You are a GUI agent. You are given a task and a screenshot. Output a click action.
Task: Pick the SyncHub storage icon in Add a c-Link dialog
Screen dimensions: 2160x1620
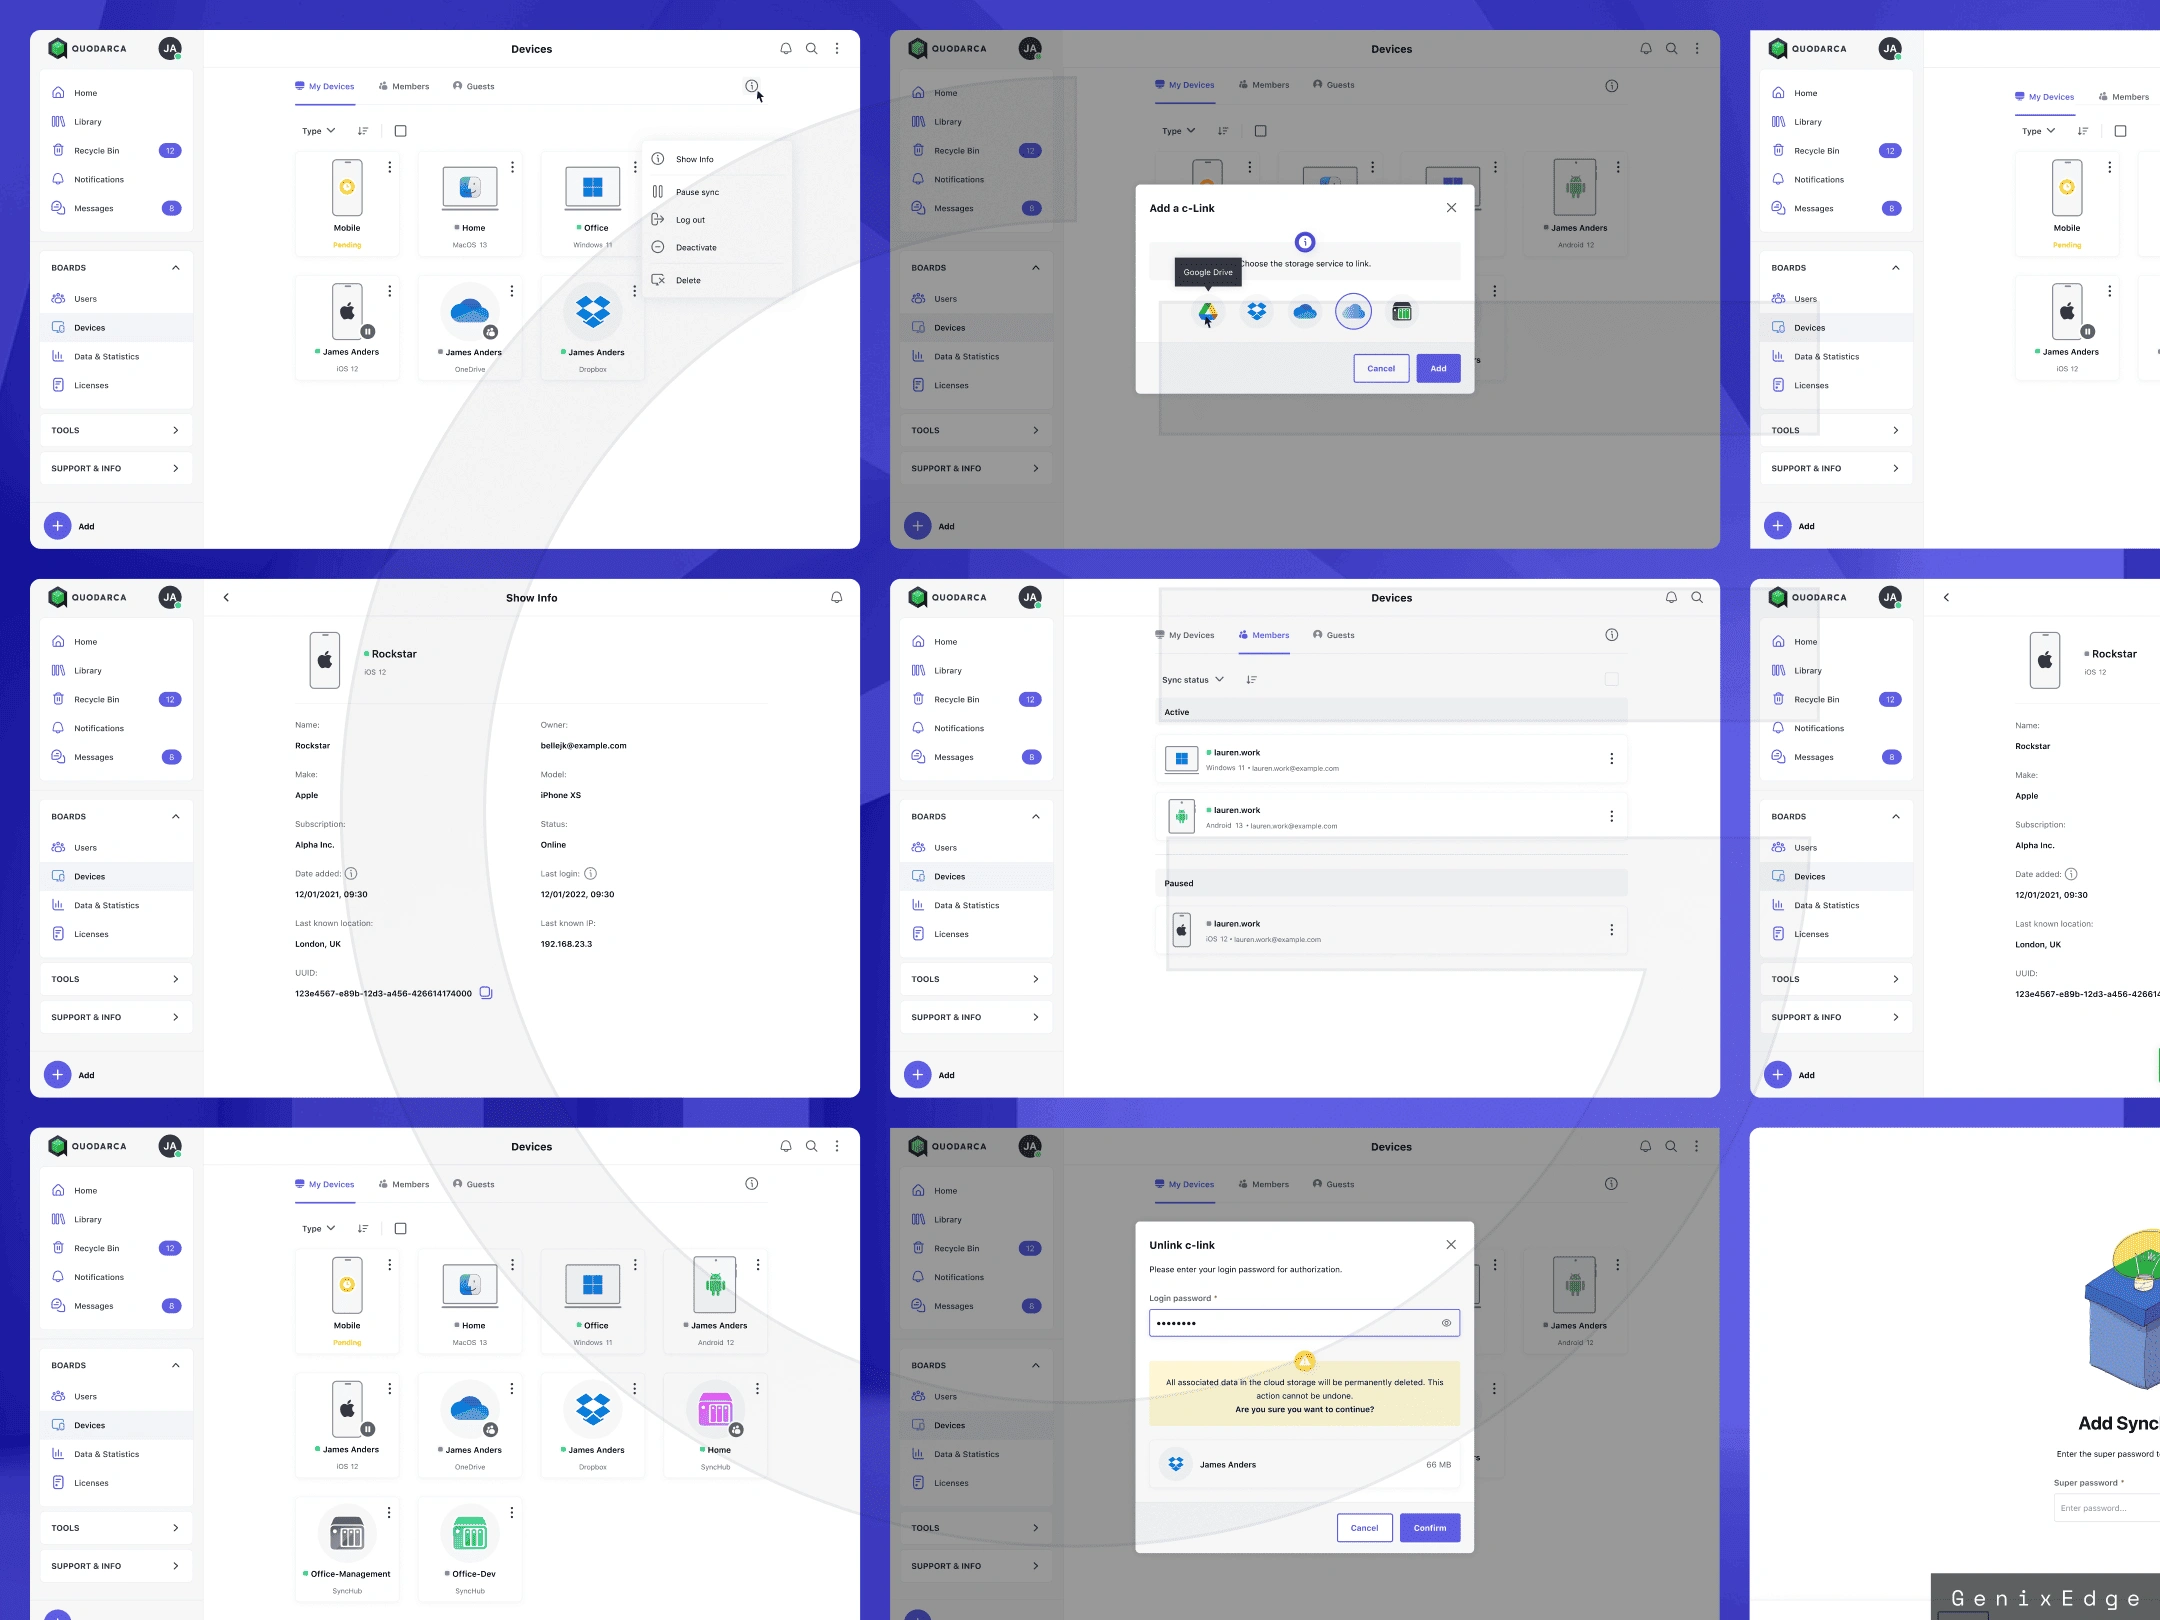pos(1402,312)
